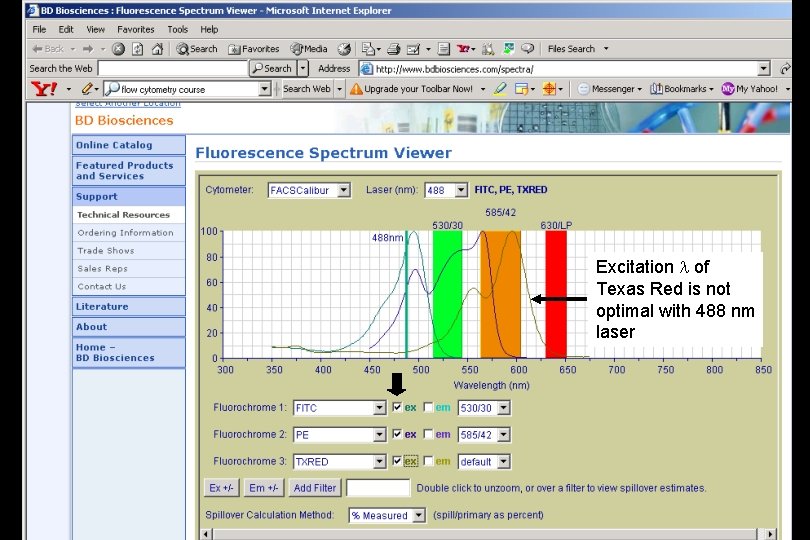810x540 pixels.
Task: Click the orange 585/42 filter band
Action: point(501,295)
